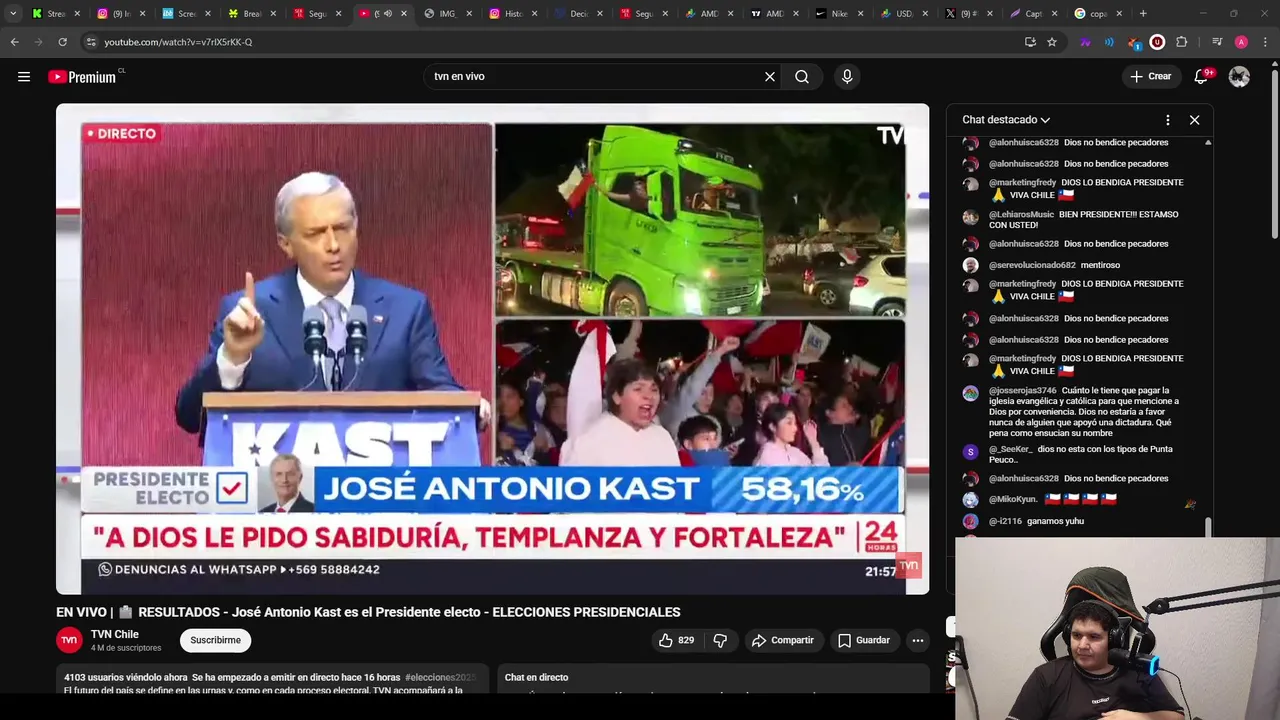Close the Nike tab
This screenshot has width=1280, height=720.
coord(860,14)
